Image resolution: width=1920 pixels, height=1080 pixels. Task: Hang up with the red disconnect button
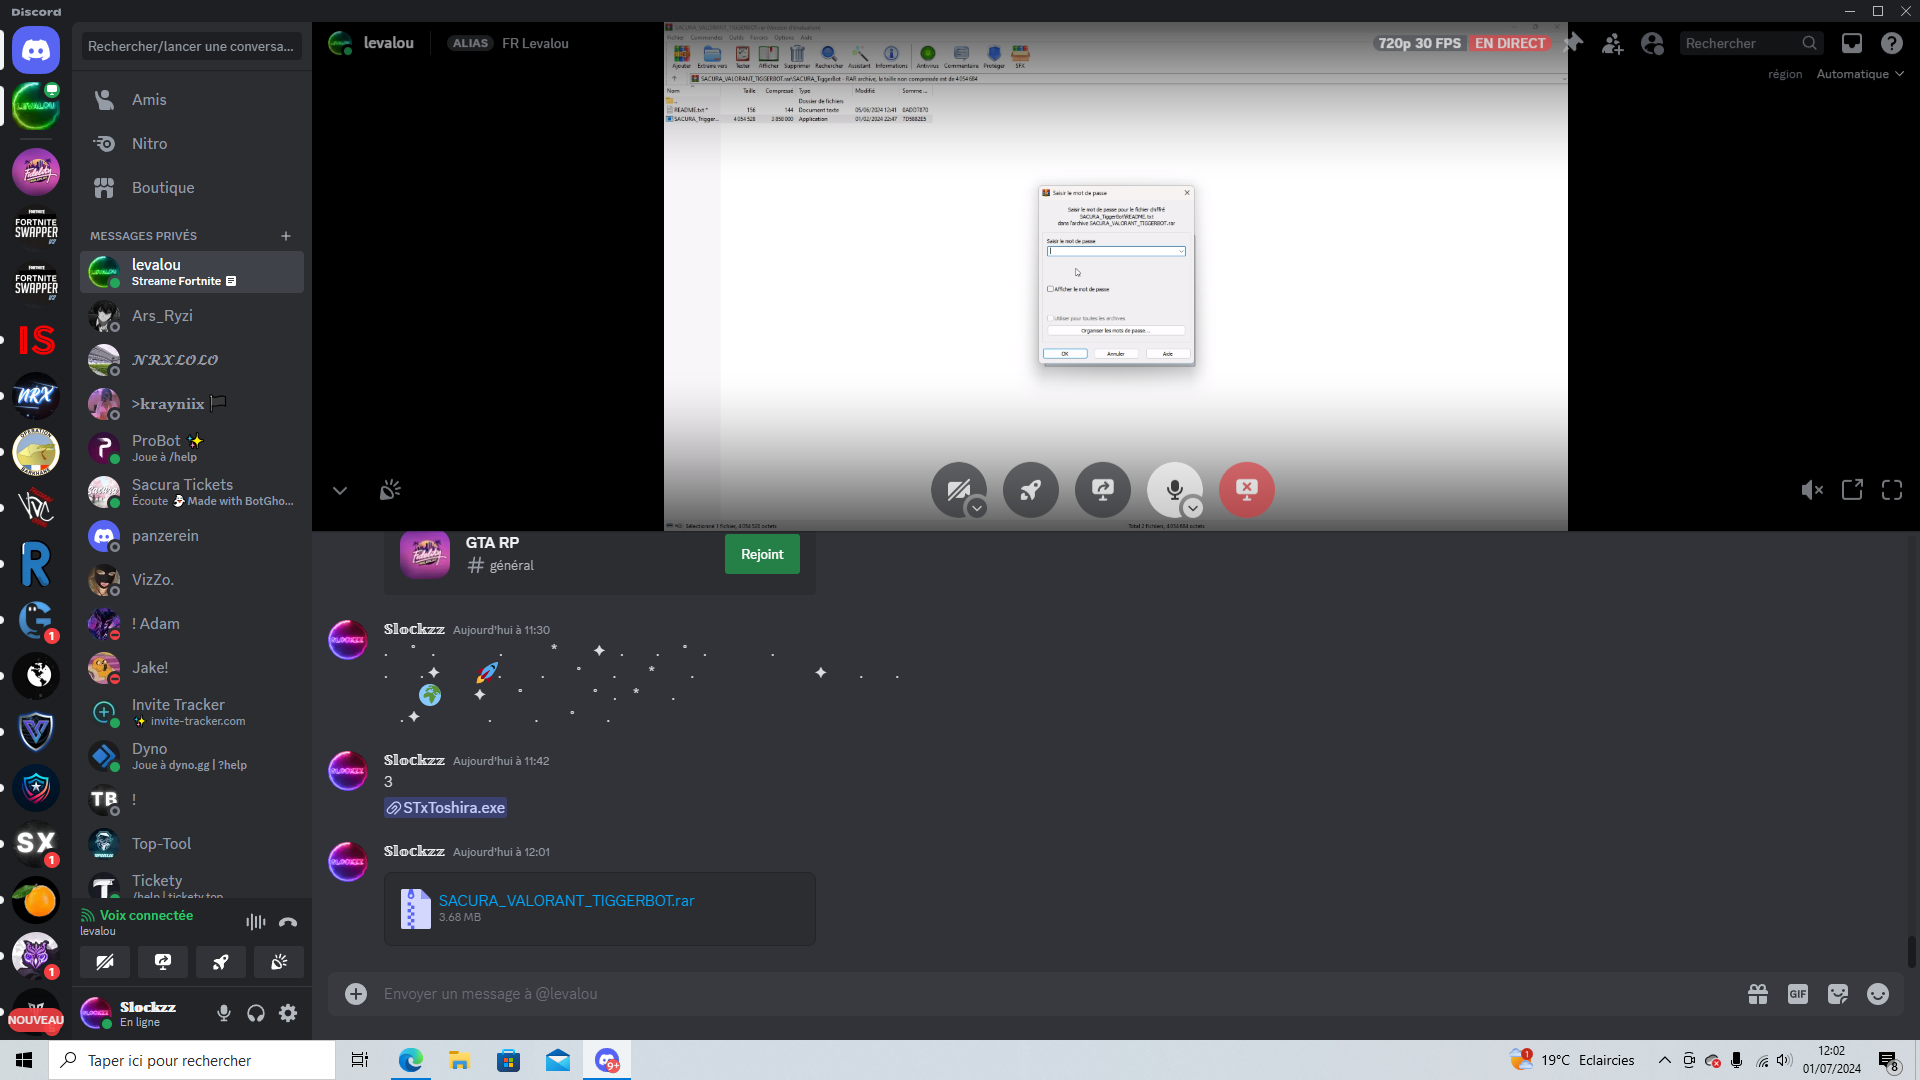pyautogui.click(x=1247, y=490)
